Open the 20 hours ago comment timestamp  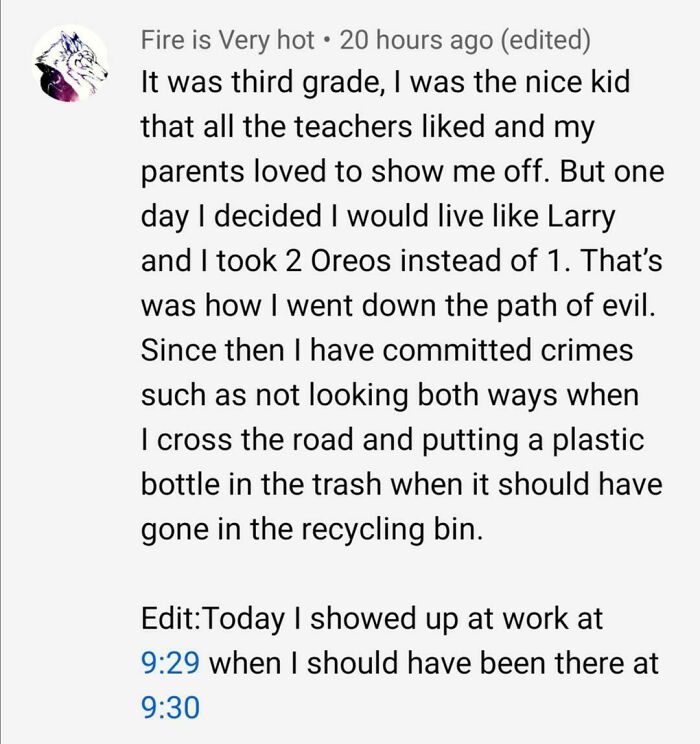click(417, 40)
